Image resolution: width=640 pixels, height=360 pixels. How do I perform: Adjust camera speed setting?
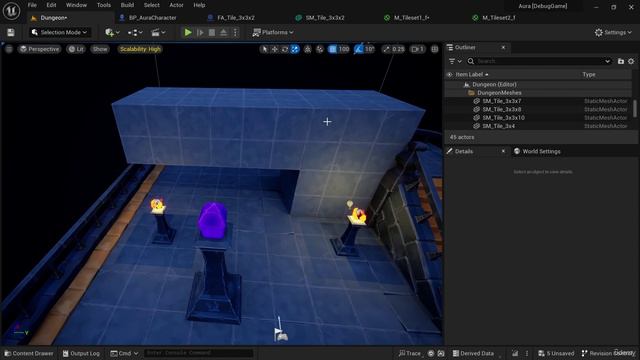[x=417, y=49]
